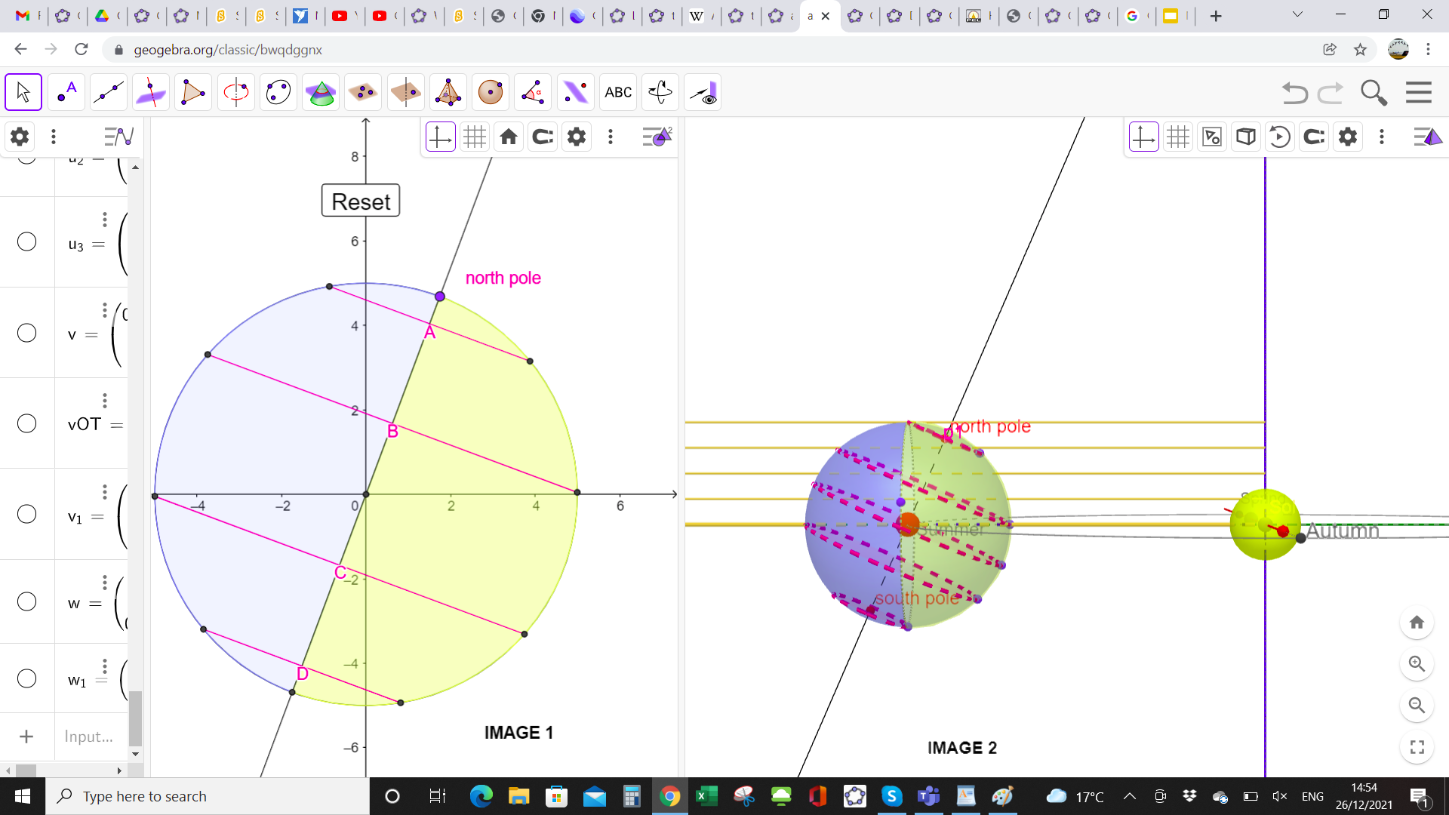Toggle visibility circle of v₁
1449x815 pixels.
27,514
